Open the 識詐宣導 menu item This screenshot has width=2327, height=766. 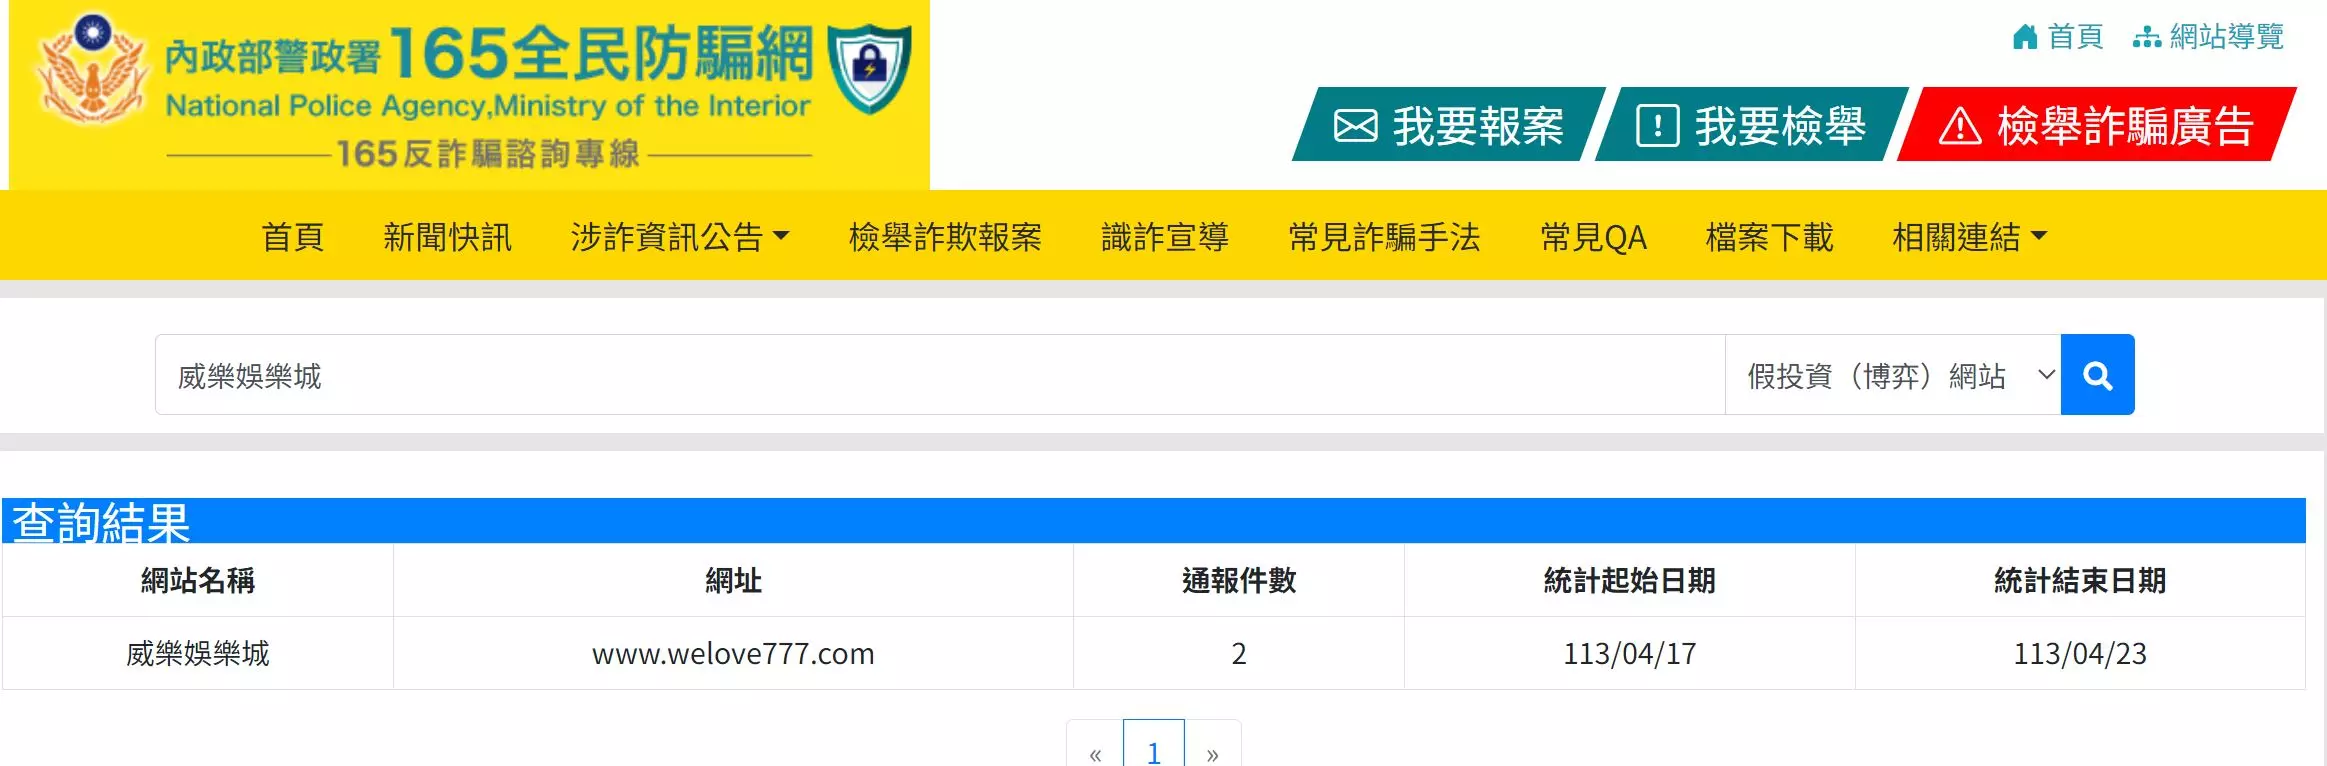point(1165,237)
